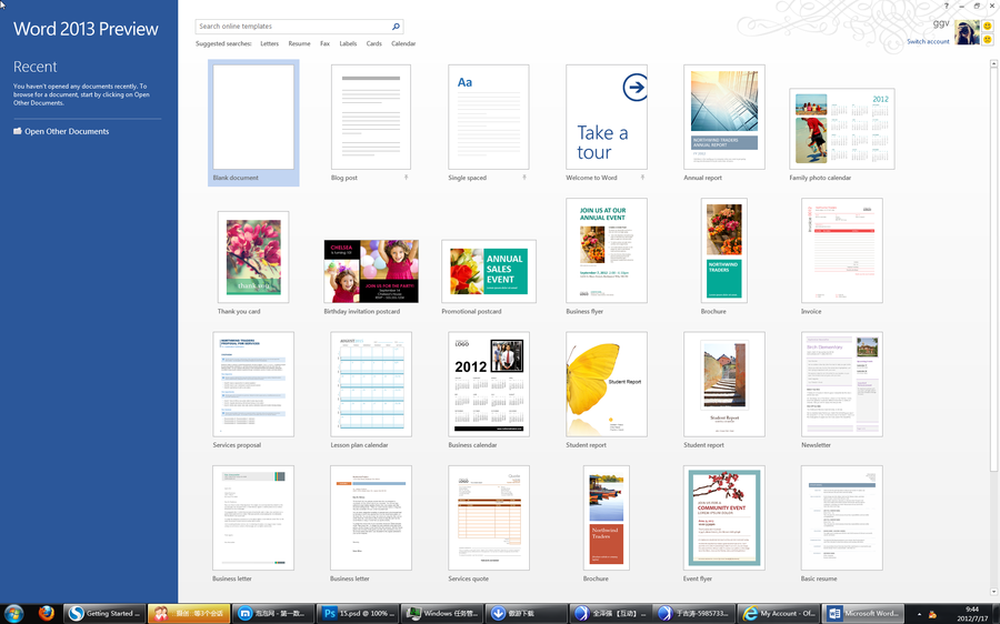
Task: Send a smile feedback face
Action: pyautogui.click(x=988, y=27)
